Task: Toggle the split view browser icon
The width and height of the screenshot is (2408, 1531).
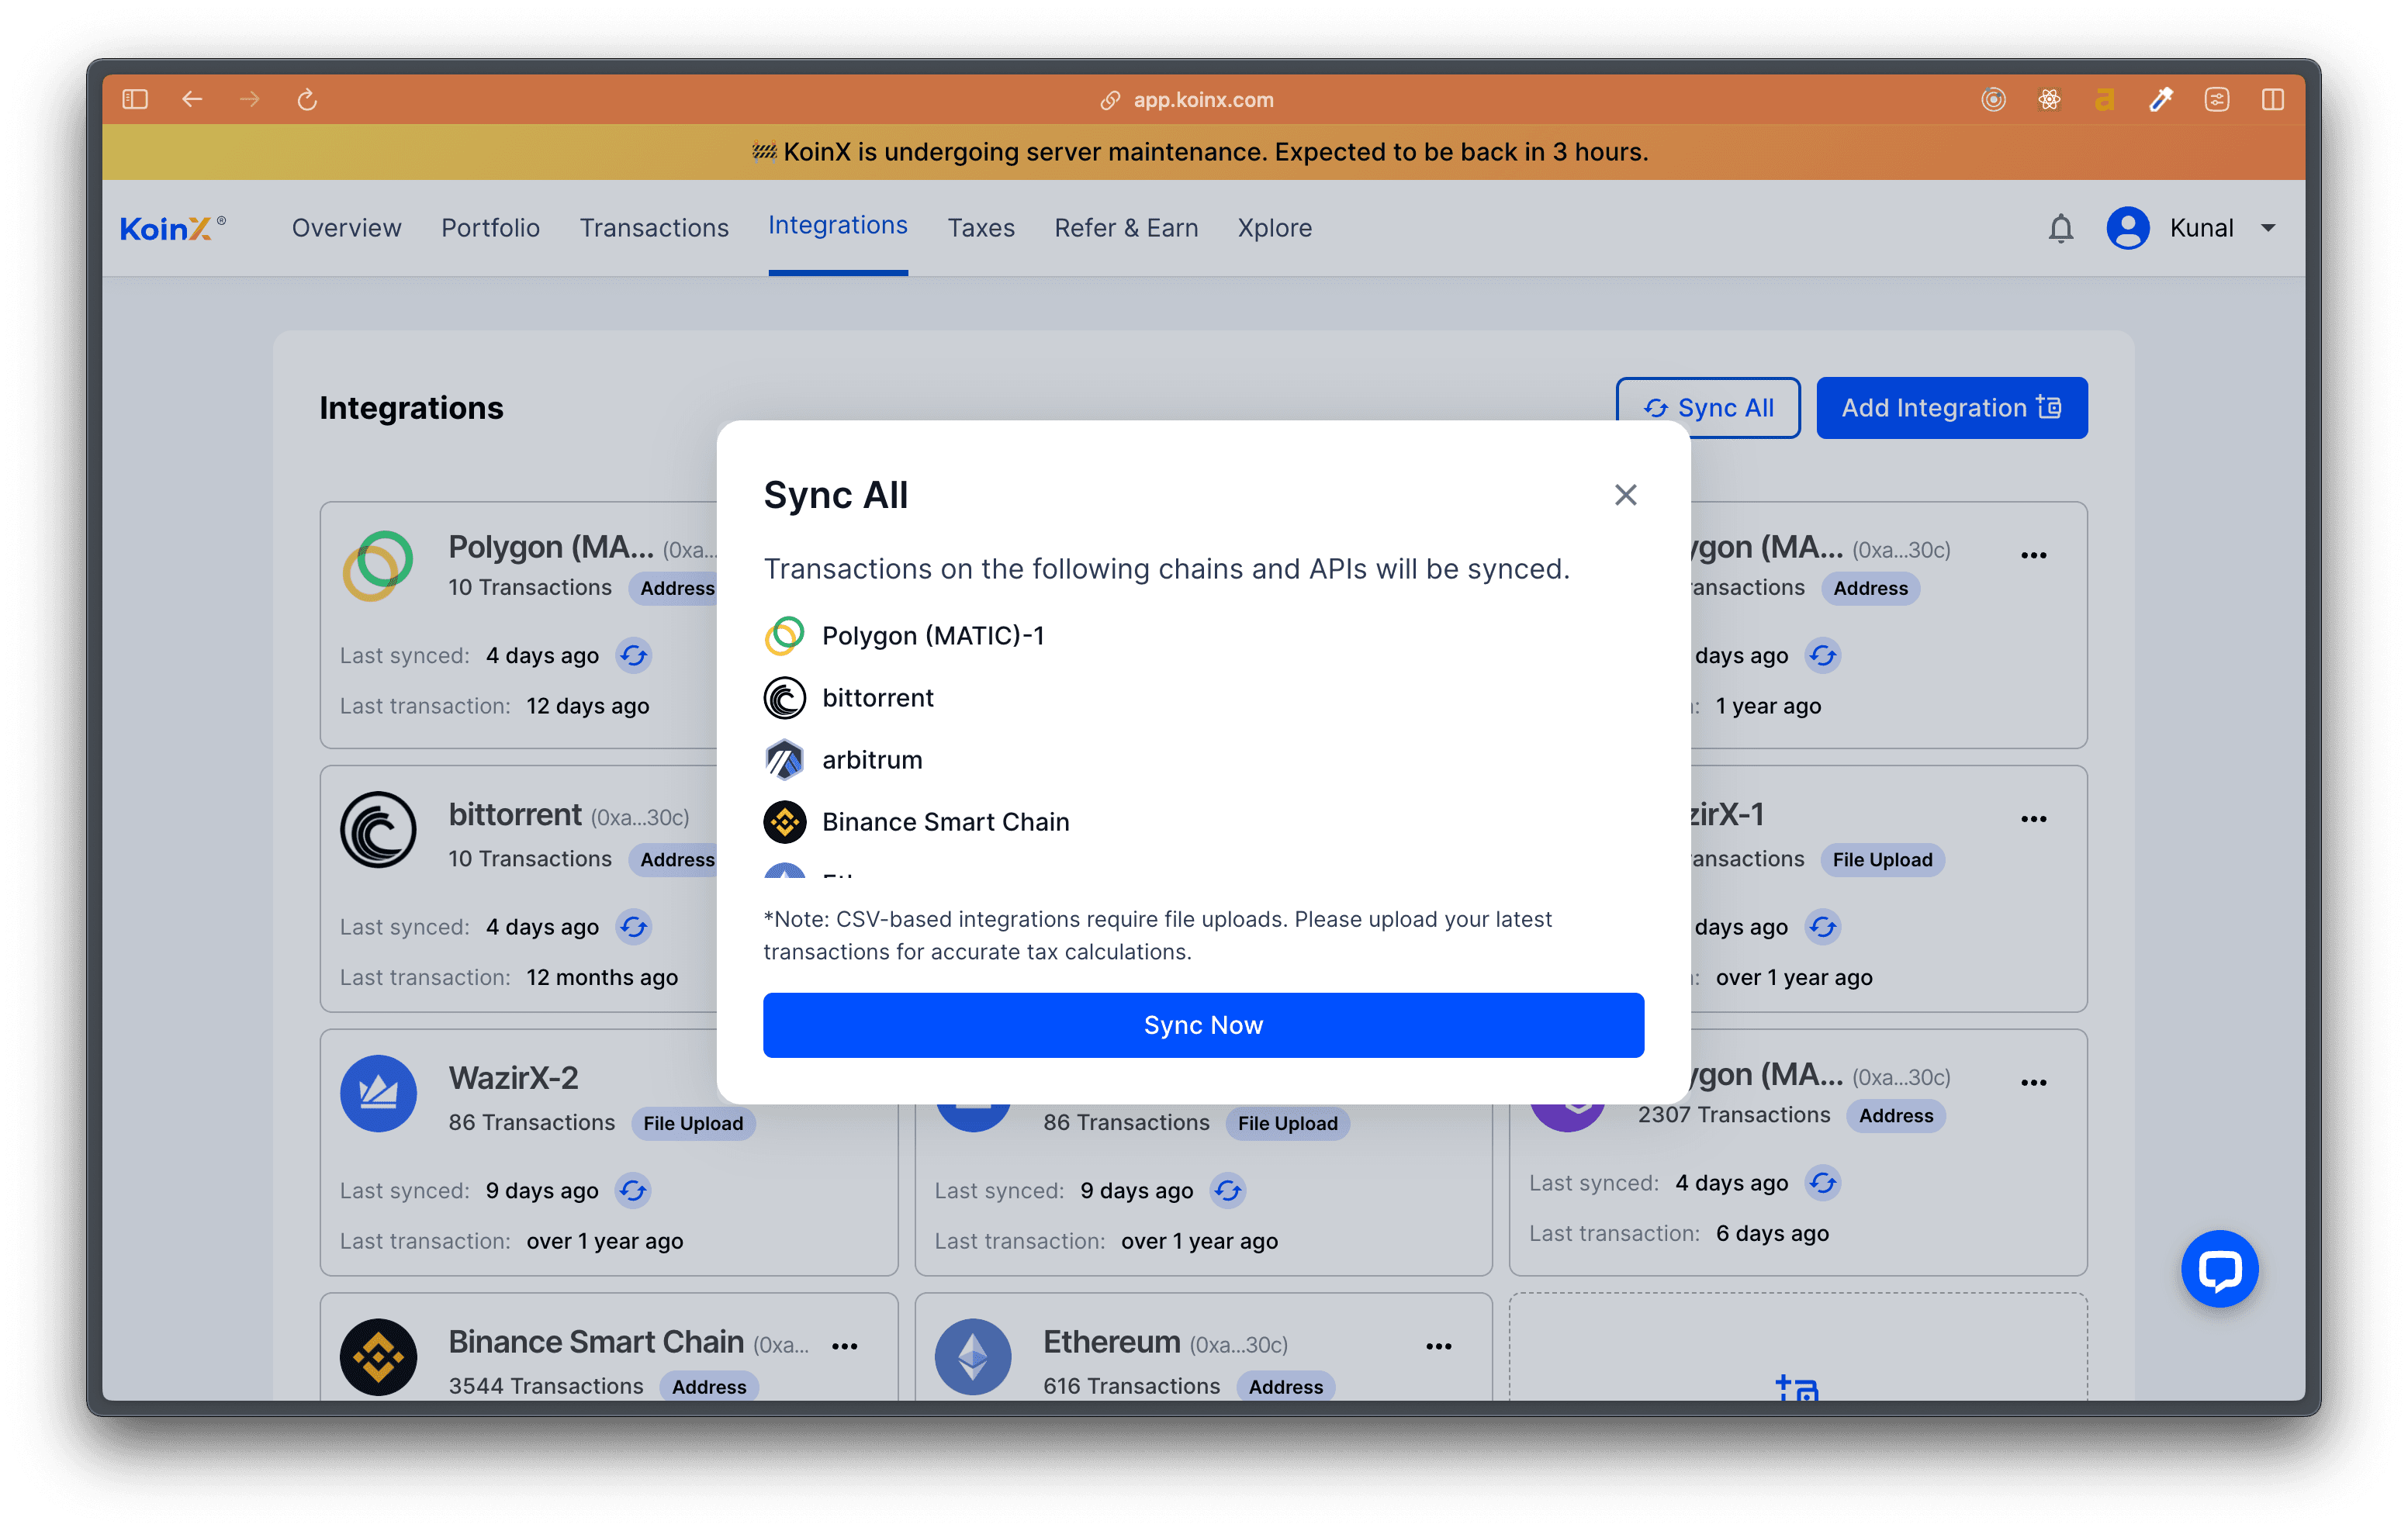Action: (x=2273, y=99)
